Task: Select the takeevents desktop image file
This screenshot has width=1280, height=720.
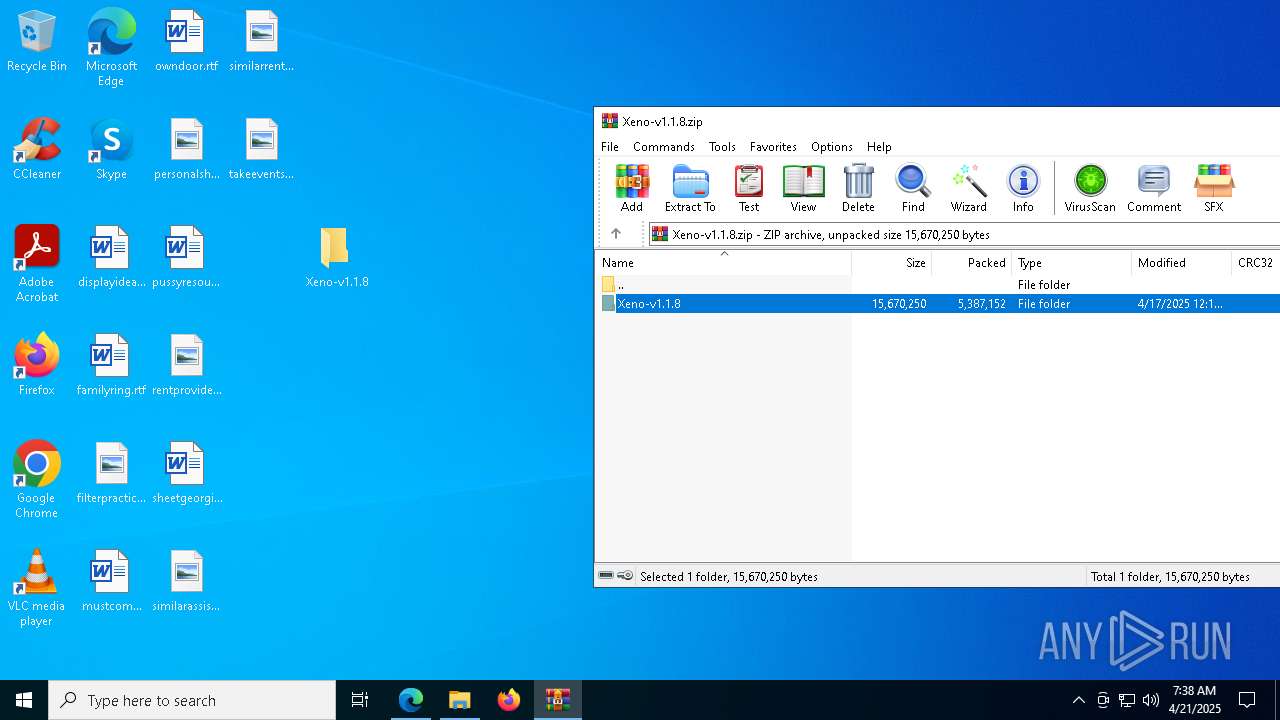Action: point(261,150)
